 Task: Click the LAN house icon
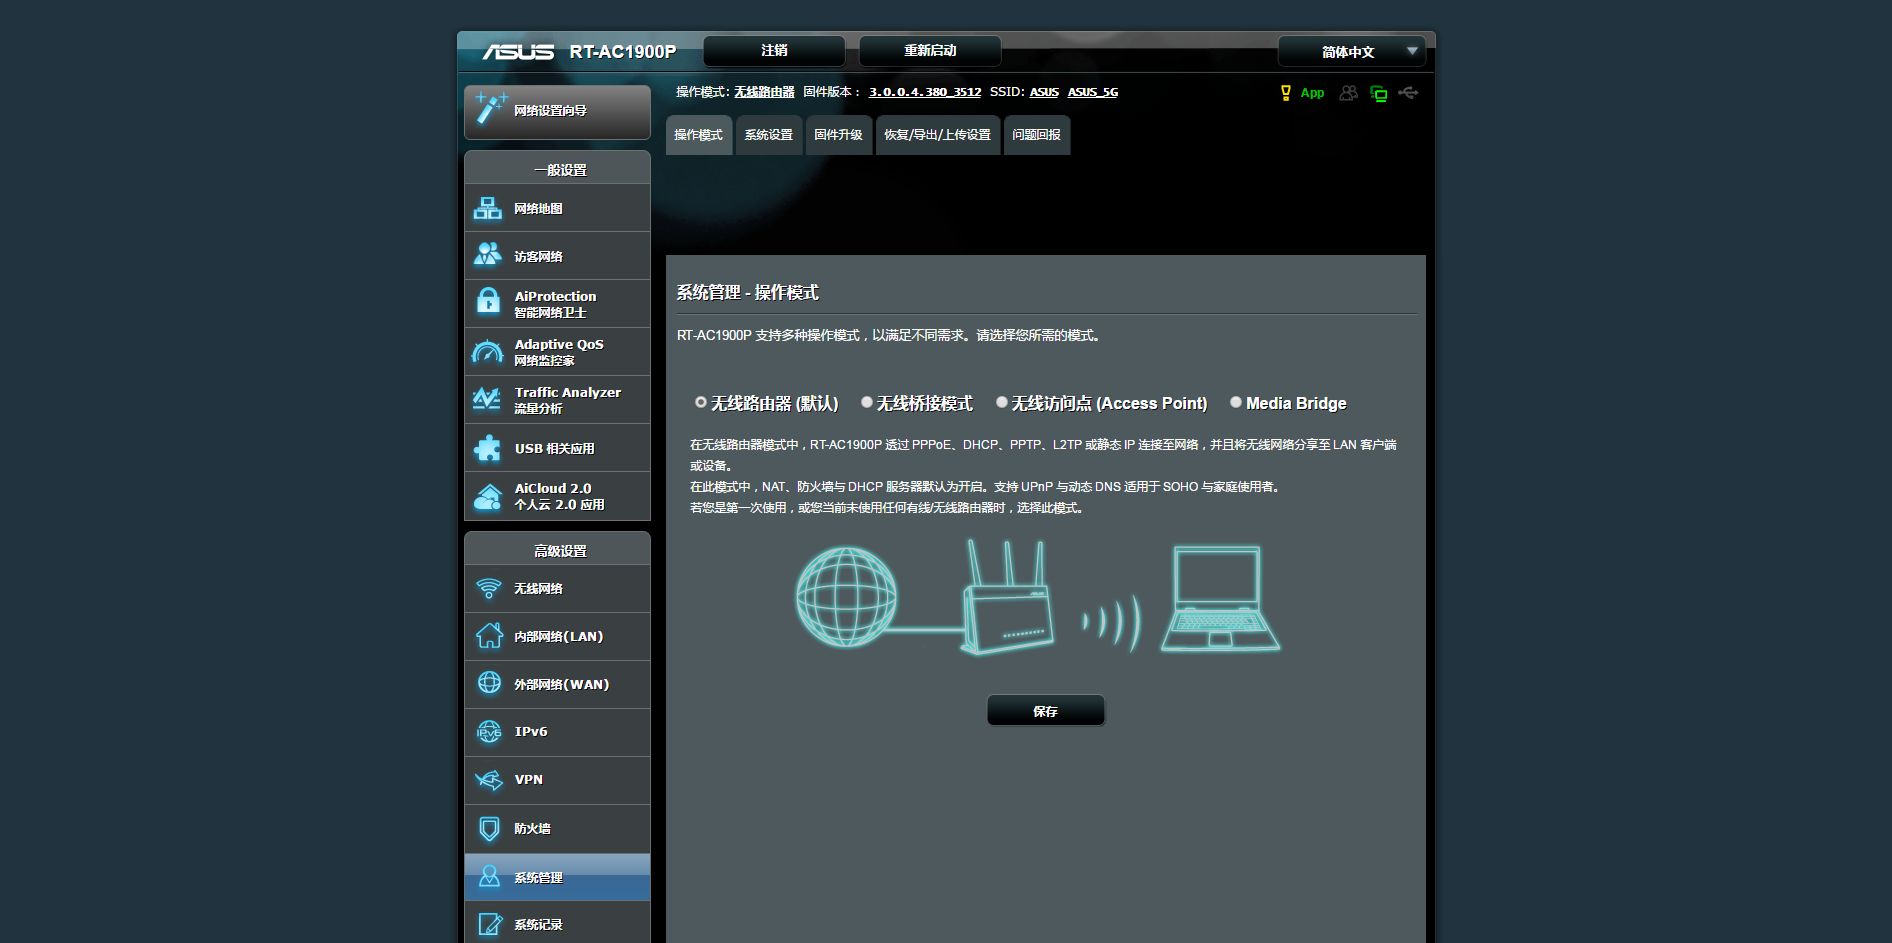(x=489, y=635)
